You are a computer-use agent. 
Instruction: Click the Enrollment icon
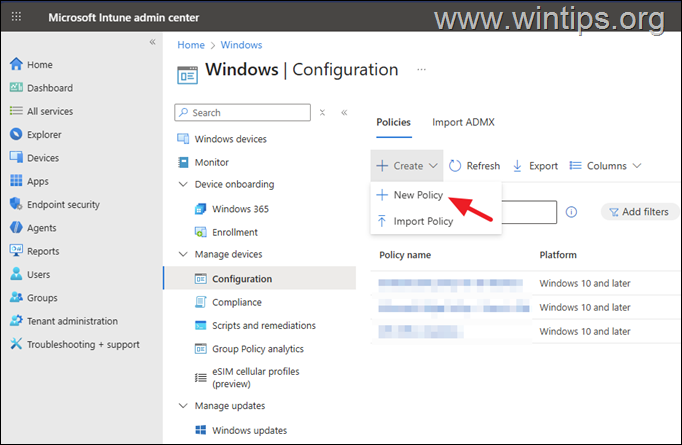(201, 232)
